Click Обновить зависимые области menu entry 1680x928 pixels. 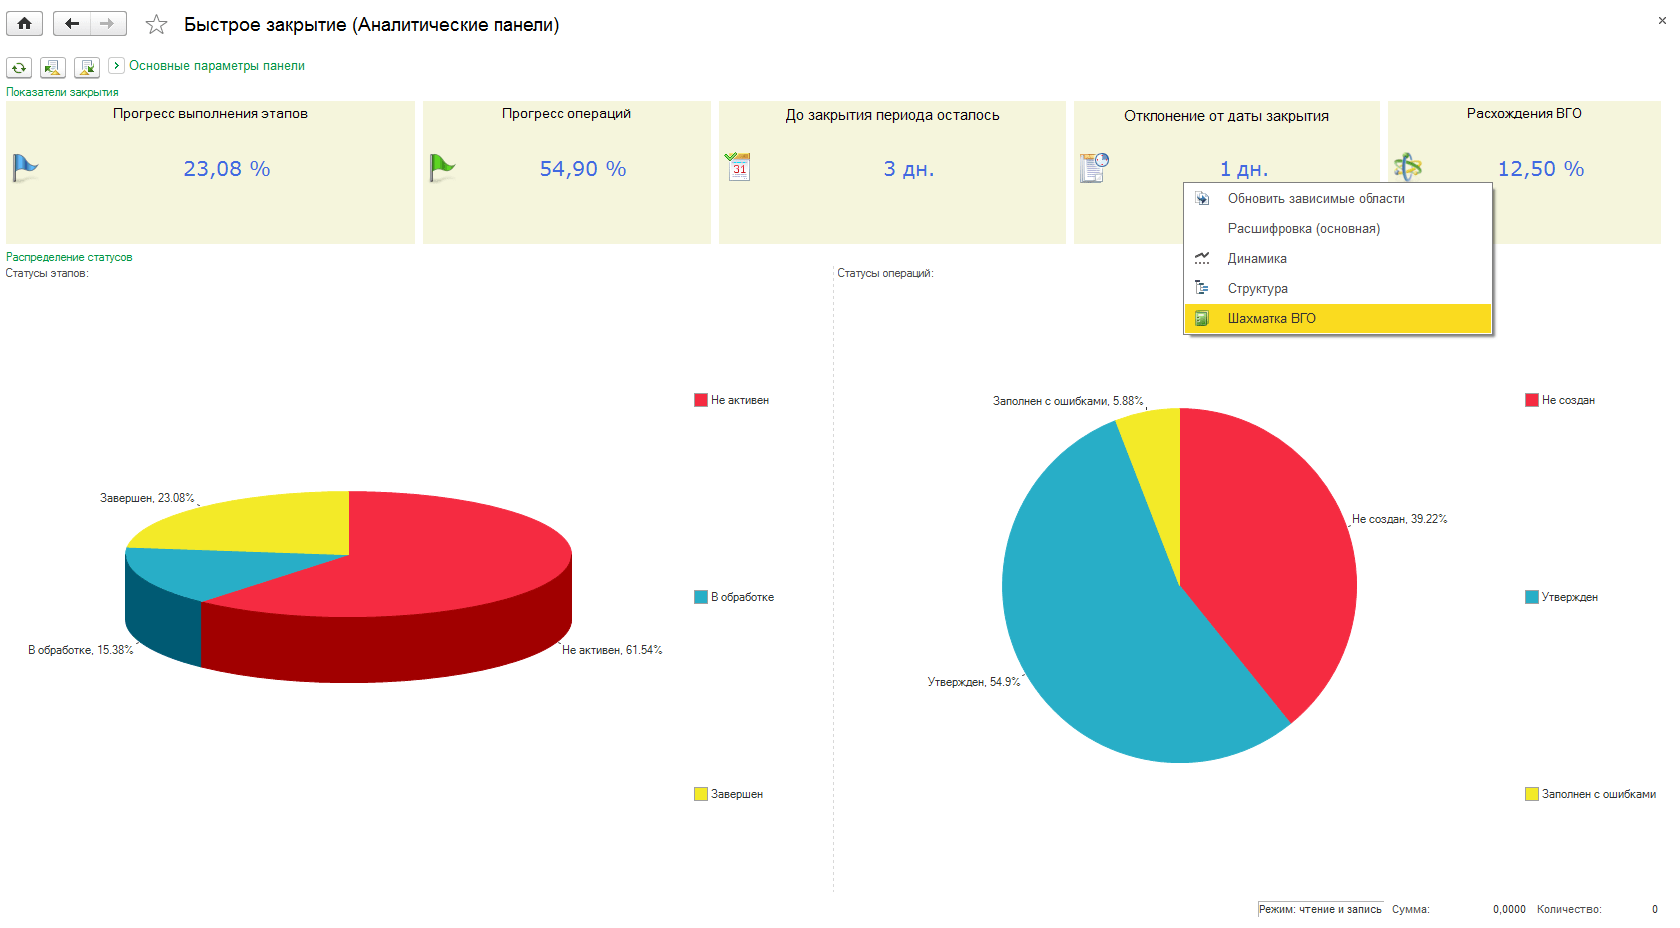(1315, 199)
